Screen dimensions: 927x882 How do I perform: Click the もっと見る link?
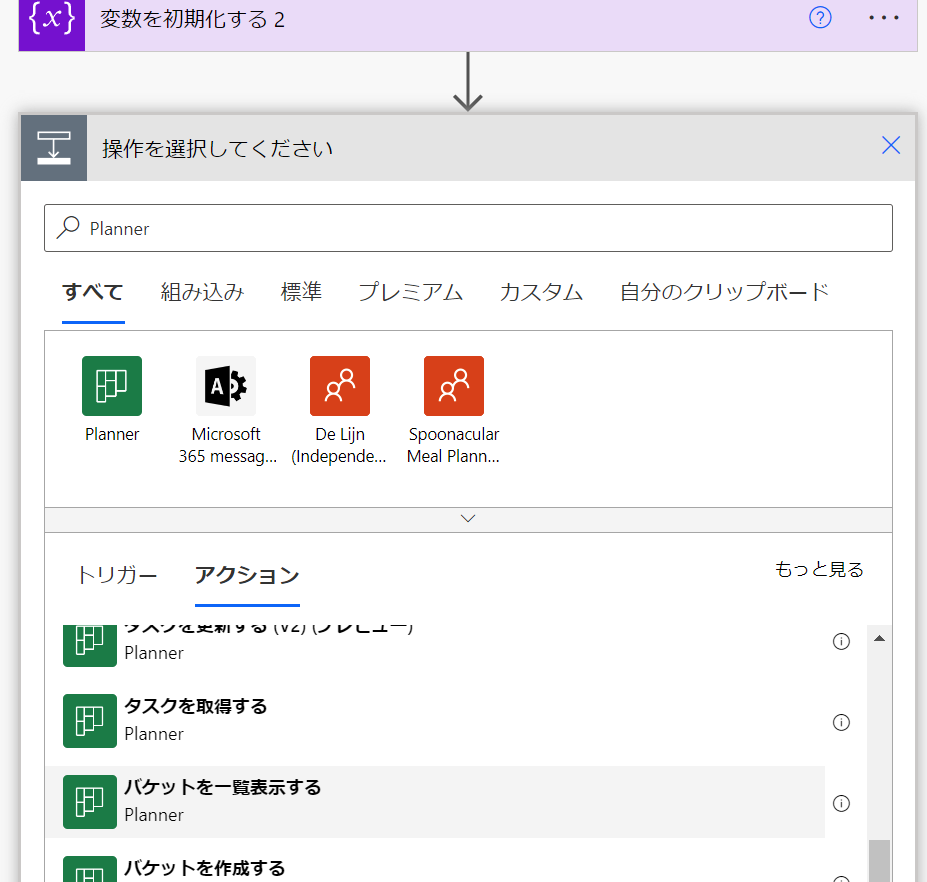(x=819, y=569)
